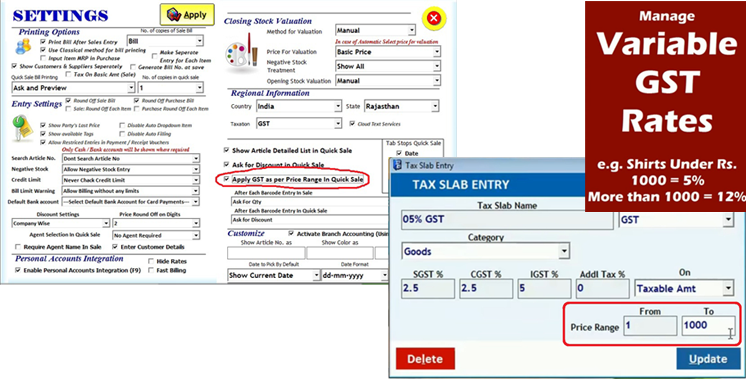Open Negative Stock Treatment dropdown Show All
The width and height of the screenshot is (746, 379).
coord(388,67)
